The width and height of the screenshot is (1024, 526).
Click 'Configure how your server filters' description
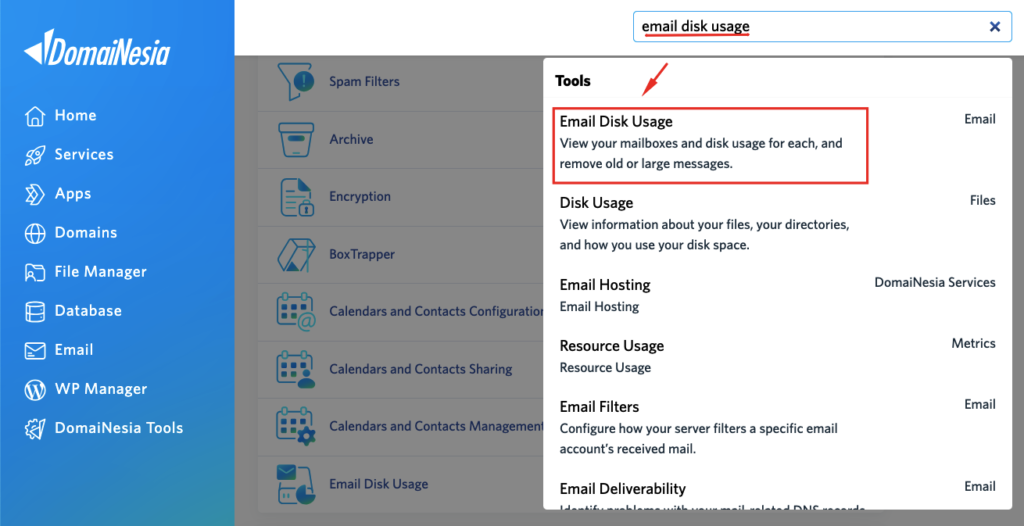pyautogui.click(x=699, y=439)
